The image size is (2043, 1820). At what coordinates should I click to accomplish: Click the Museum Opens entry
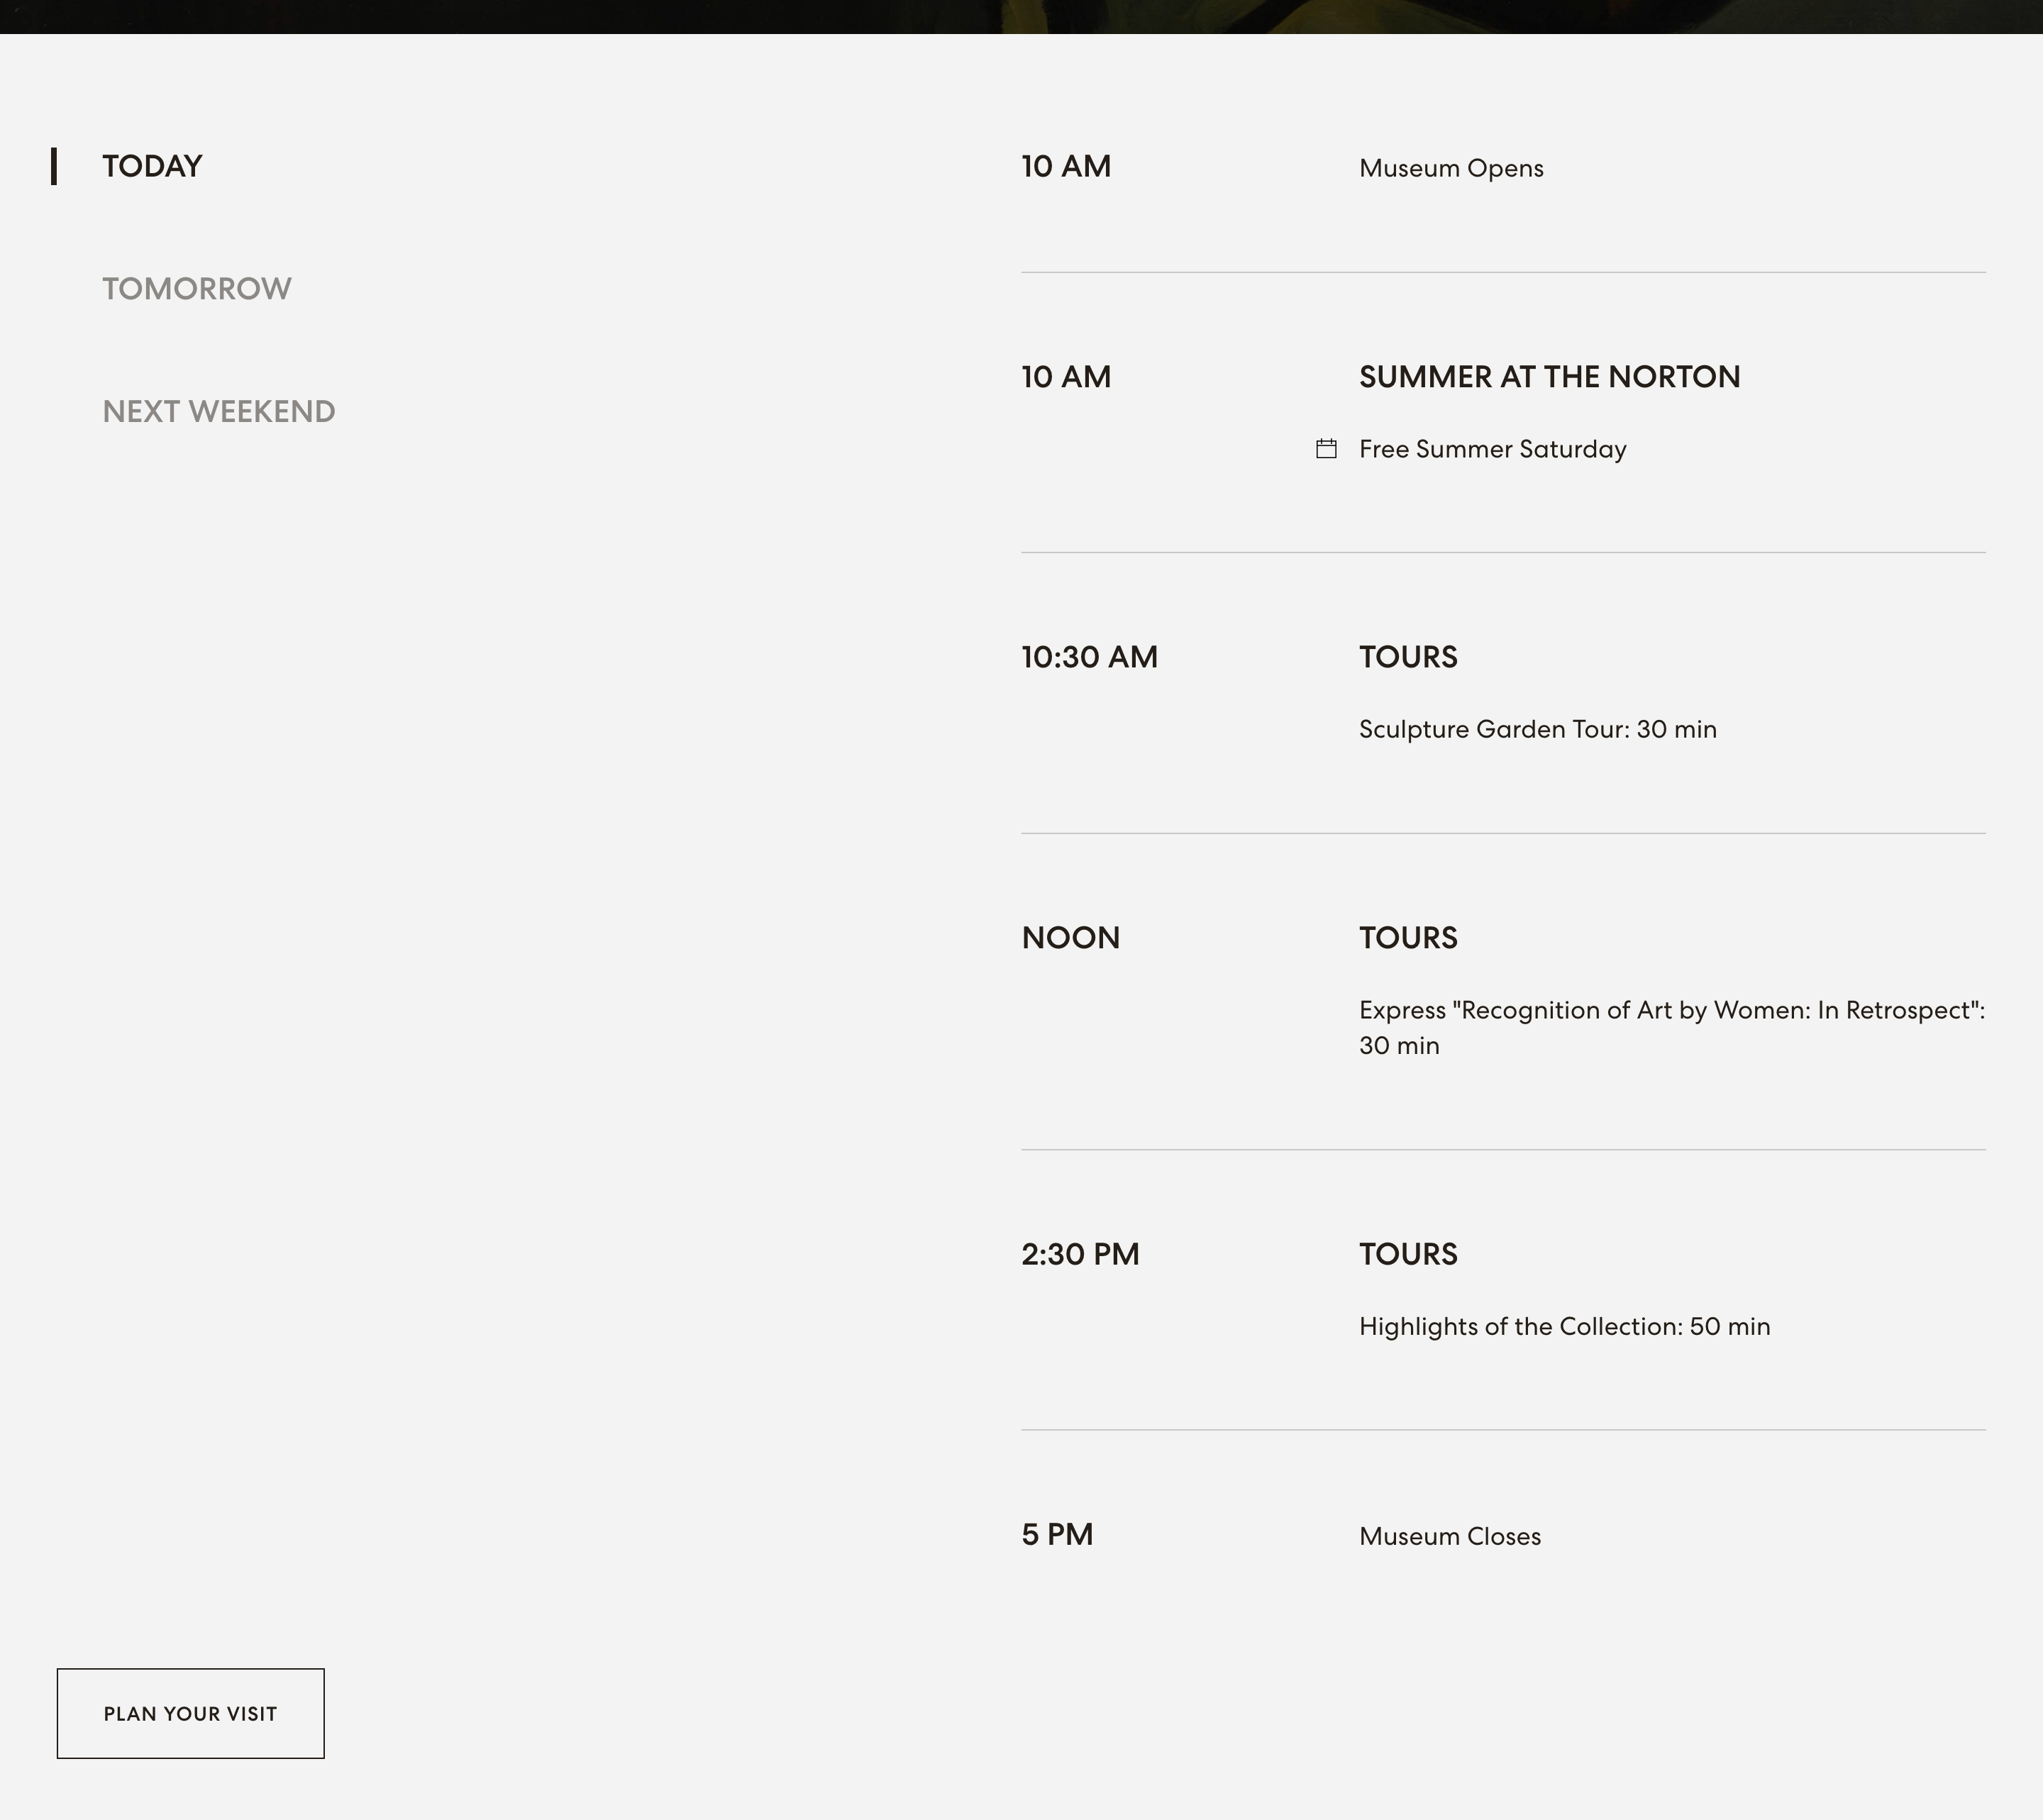(x=1451, y=168)
